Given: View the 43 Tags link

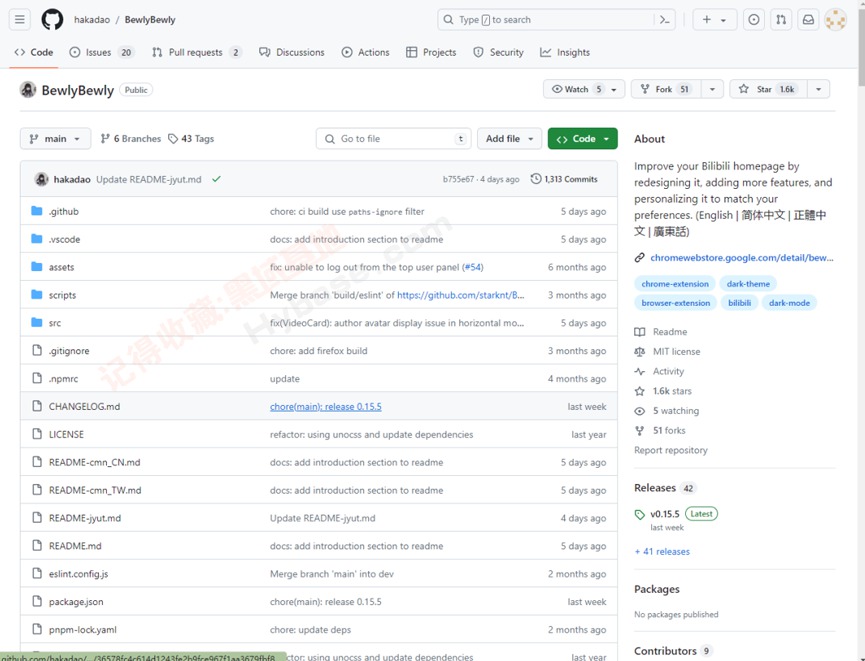Looking at the screenshot, I should (191, 138).
